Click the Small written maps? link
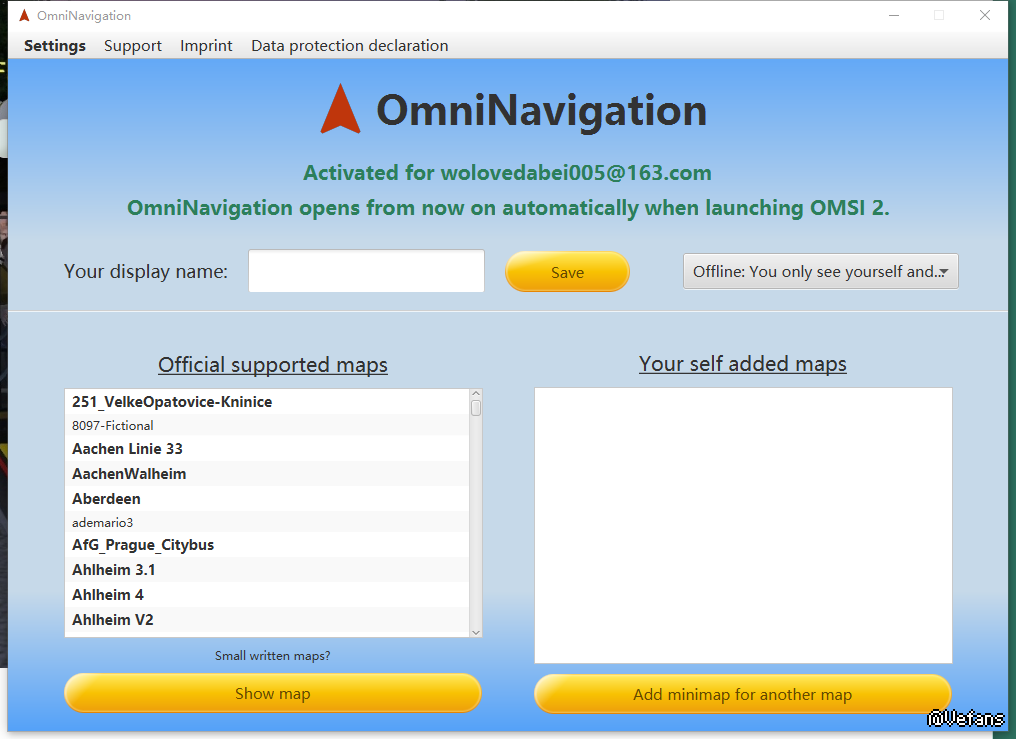The image size is (1016, 739). pyautogui.click(x=272, y=655)
